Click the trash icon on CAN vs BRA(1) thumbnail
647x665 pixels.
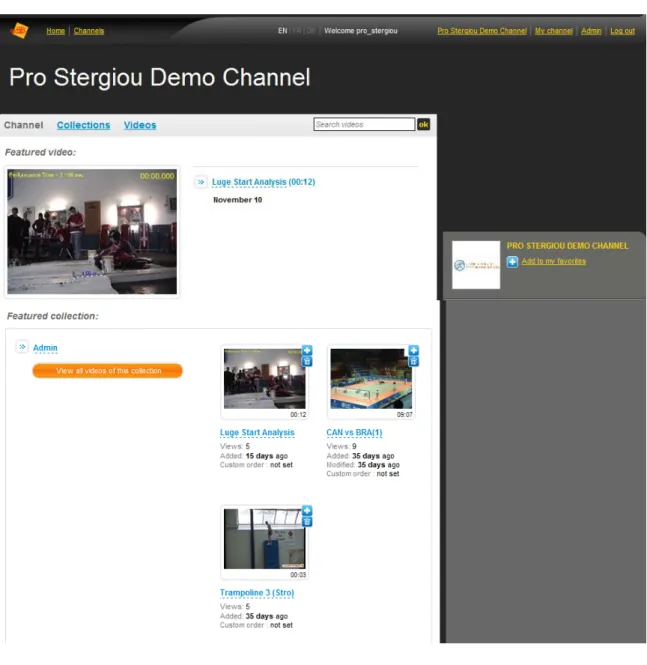point(413,361)
